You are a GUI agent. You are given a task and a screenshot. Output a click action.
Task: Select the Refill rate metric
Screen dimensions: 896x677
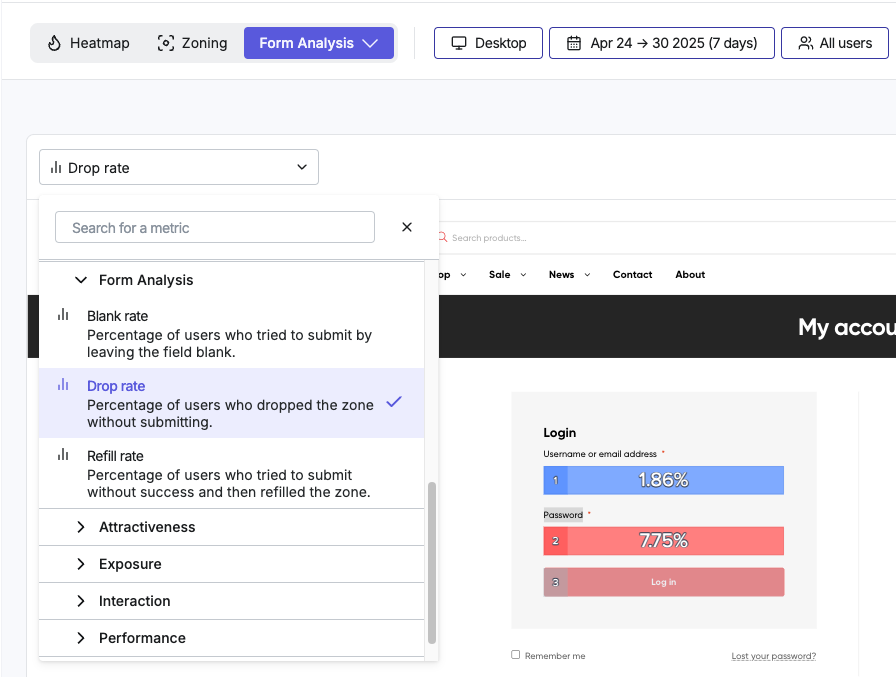point(231,473)
